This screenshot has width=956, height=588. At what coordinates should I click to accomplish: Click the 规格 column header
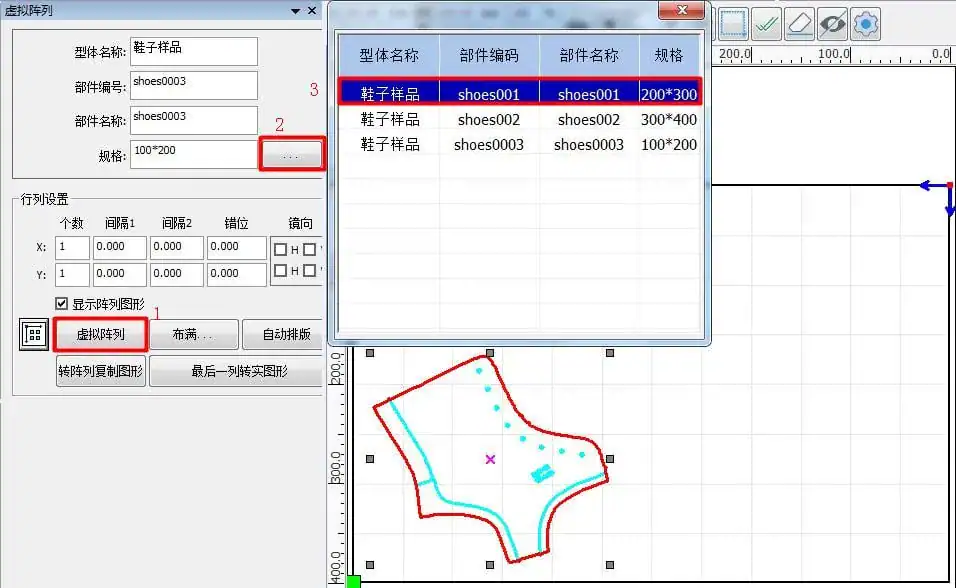(669, 56)
